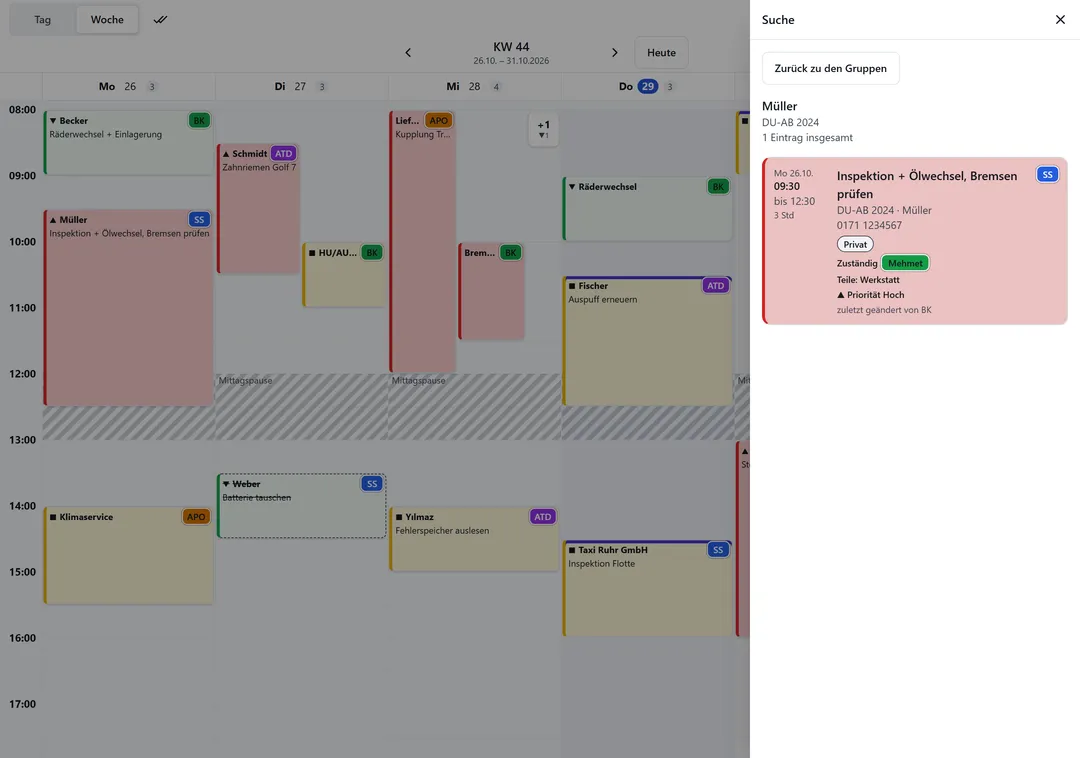Click the APO badge on the Lief... appointment
1080x758 pixels.
(439, 120)
